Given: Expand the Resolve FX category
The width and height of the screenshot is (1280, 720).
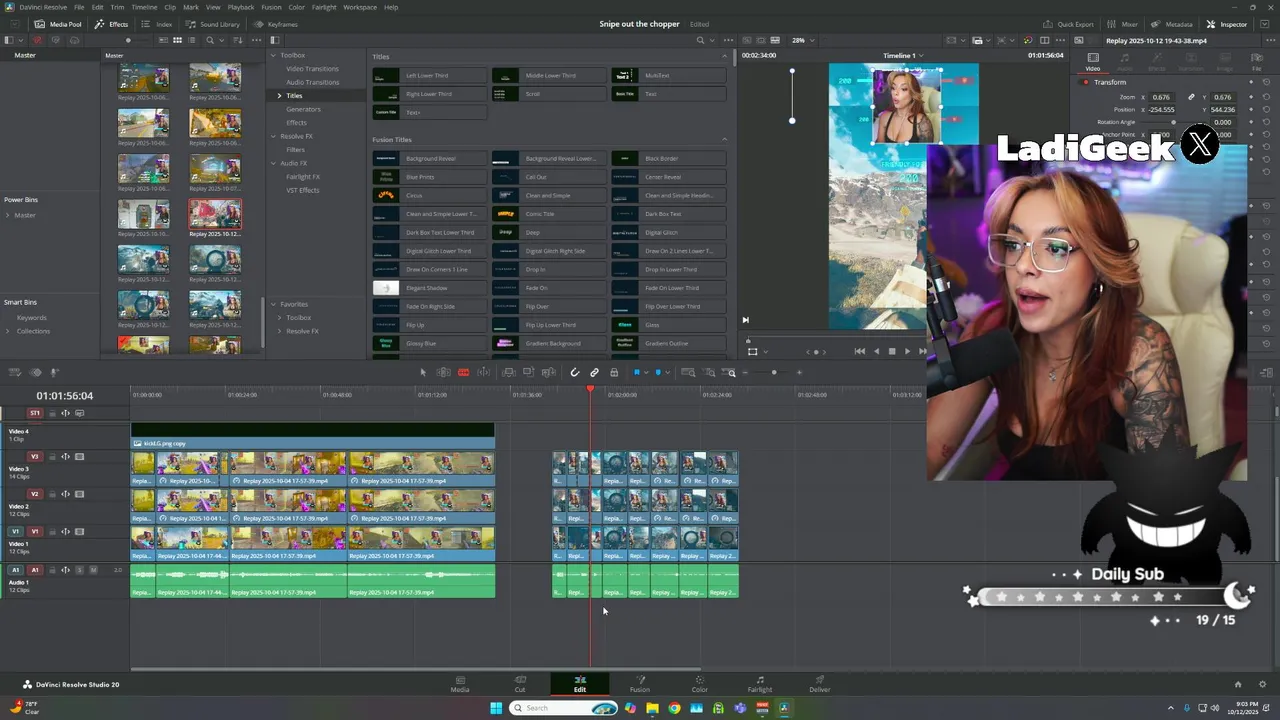Looking at the screenshot, I should click(x=272, y=136).
